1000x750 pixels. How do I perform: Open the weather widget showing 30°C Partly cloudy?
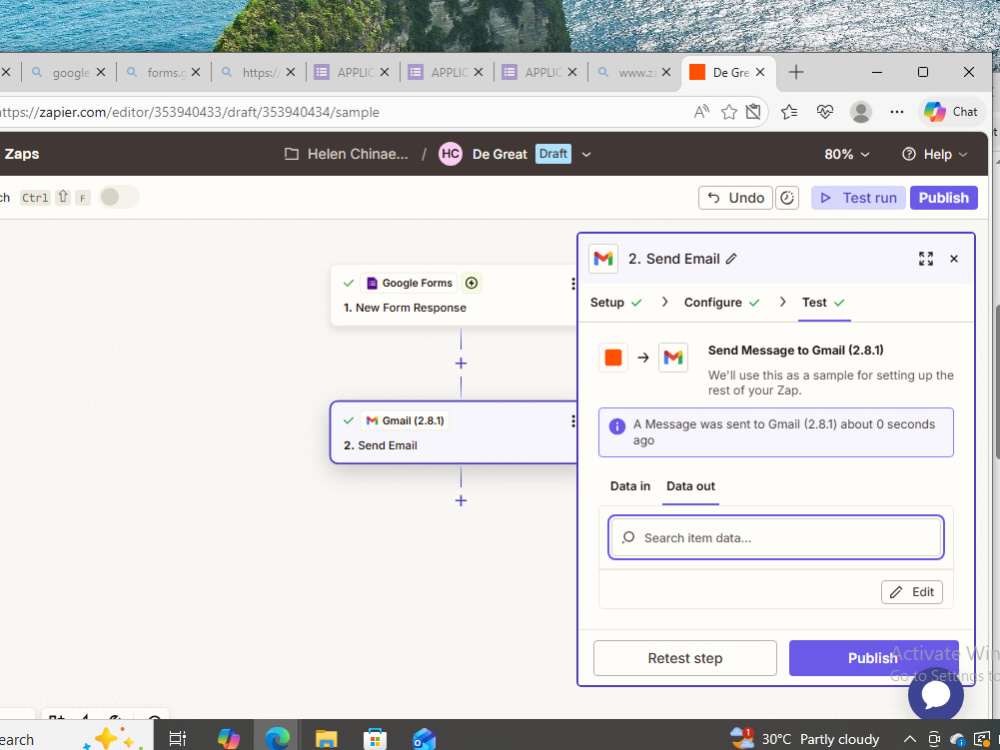[x=804, y=739]
